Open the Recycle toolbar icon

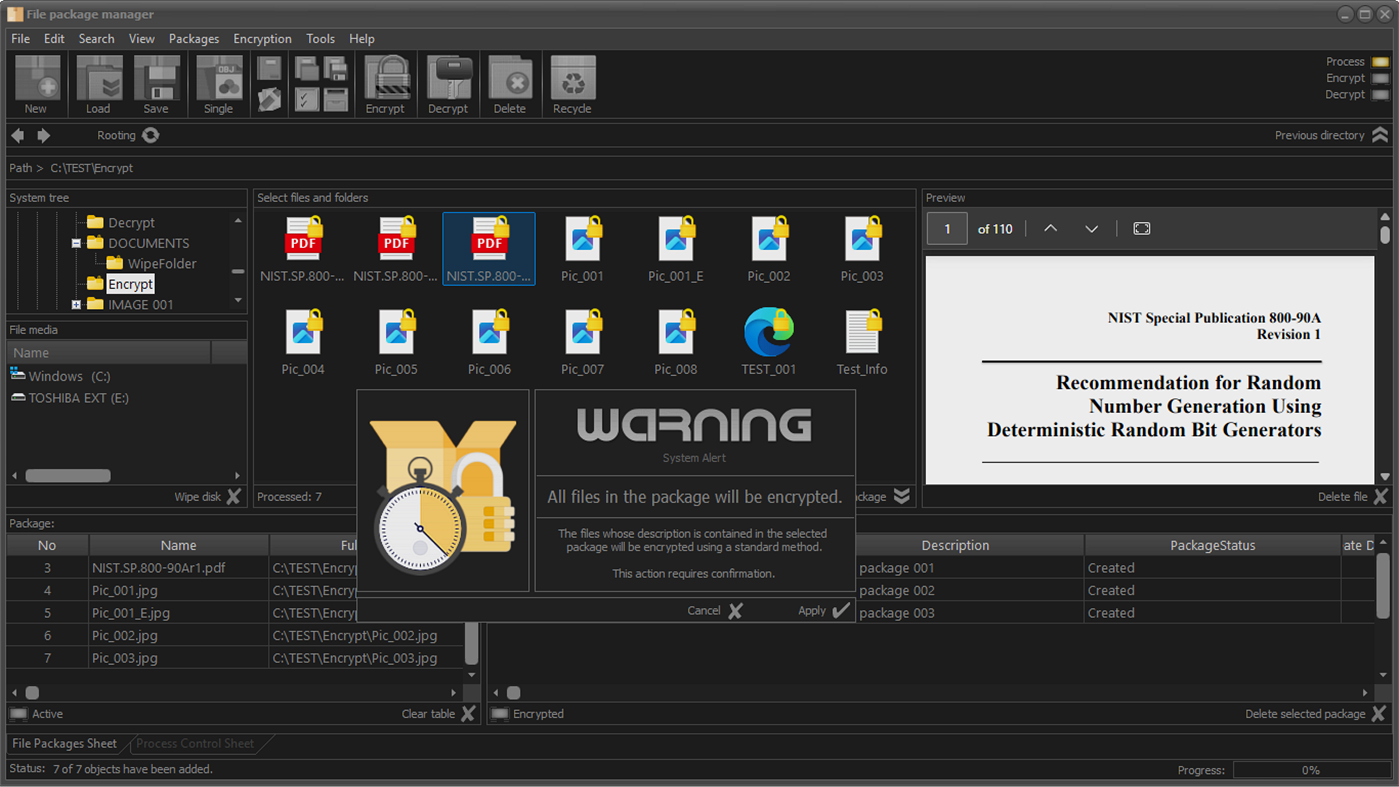(x=572, y=84)
